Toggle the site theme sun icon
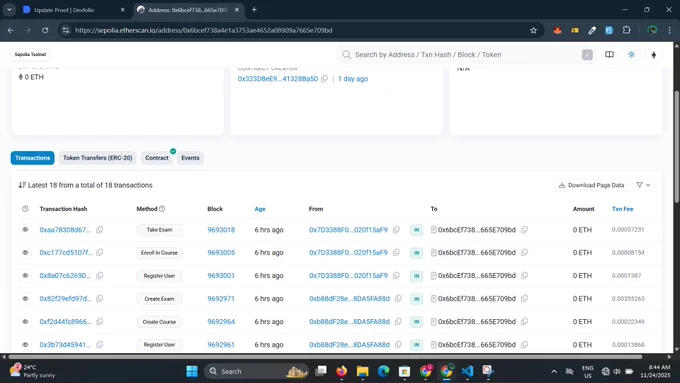The image size is (680, 383). tap(631, 55)
